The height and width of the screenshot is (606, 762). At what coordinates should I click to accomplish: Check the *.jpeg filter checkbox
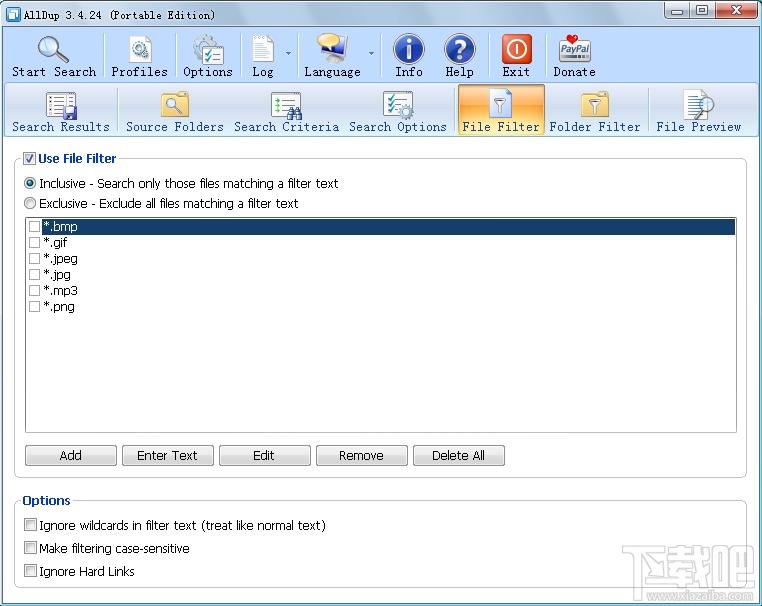pos(34,259)
